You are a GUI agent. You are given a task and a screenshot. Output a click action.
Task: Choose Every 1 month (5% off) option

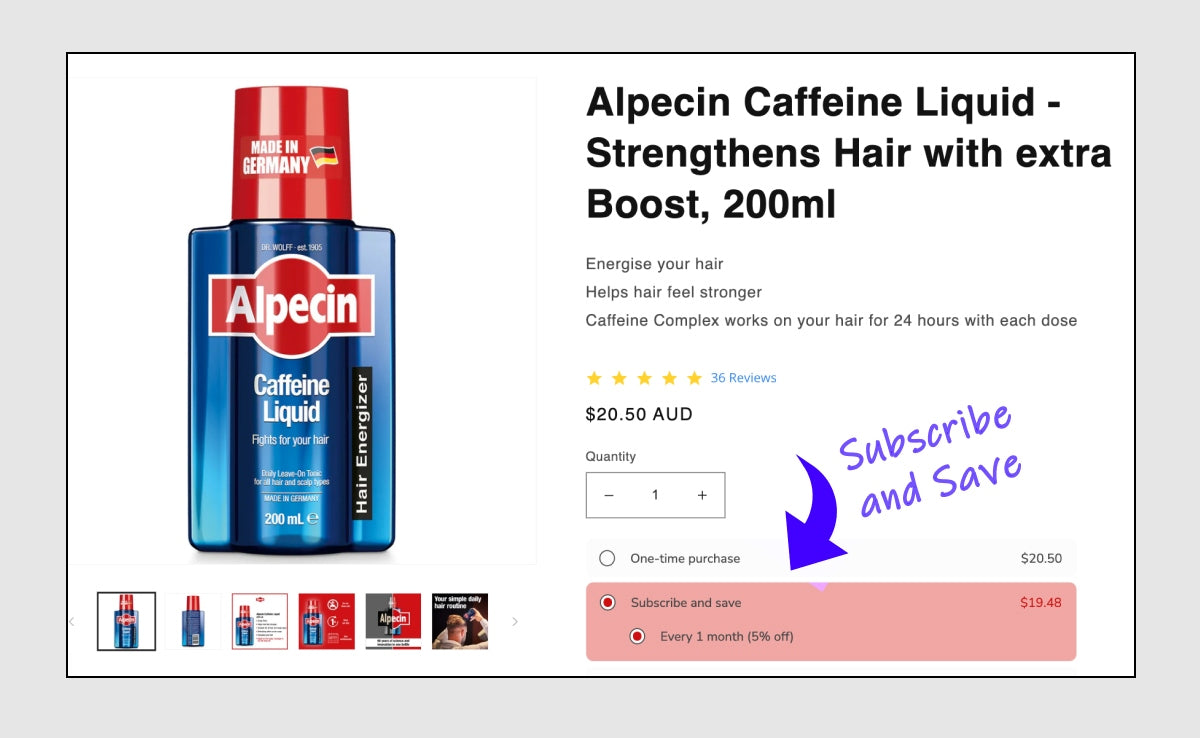tap(637, 636)
